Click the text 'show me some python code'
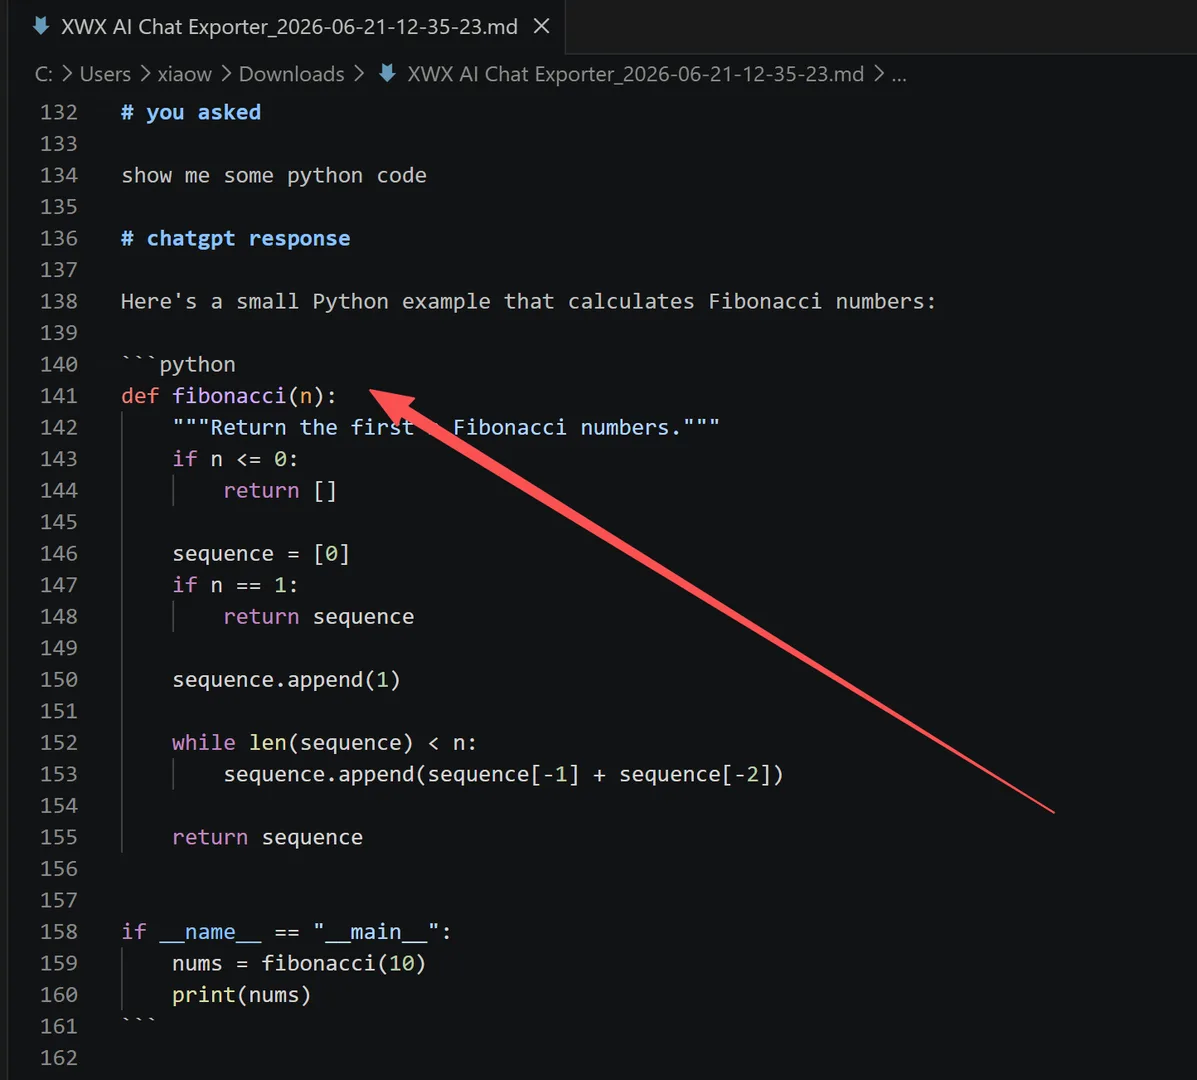Image resolution: width=1197 pixels, height=1080 pixels. [273, 176]
